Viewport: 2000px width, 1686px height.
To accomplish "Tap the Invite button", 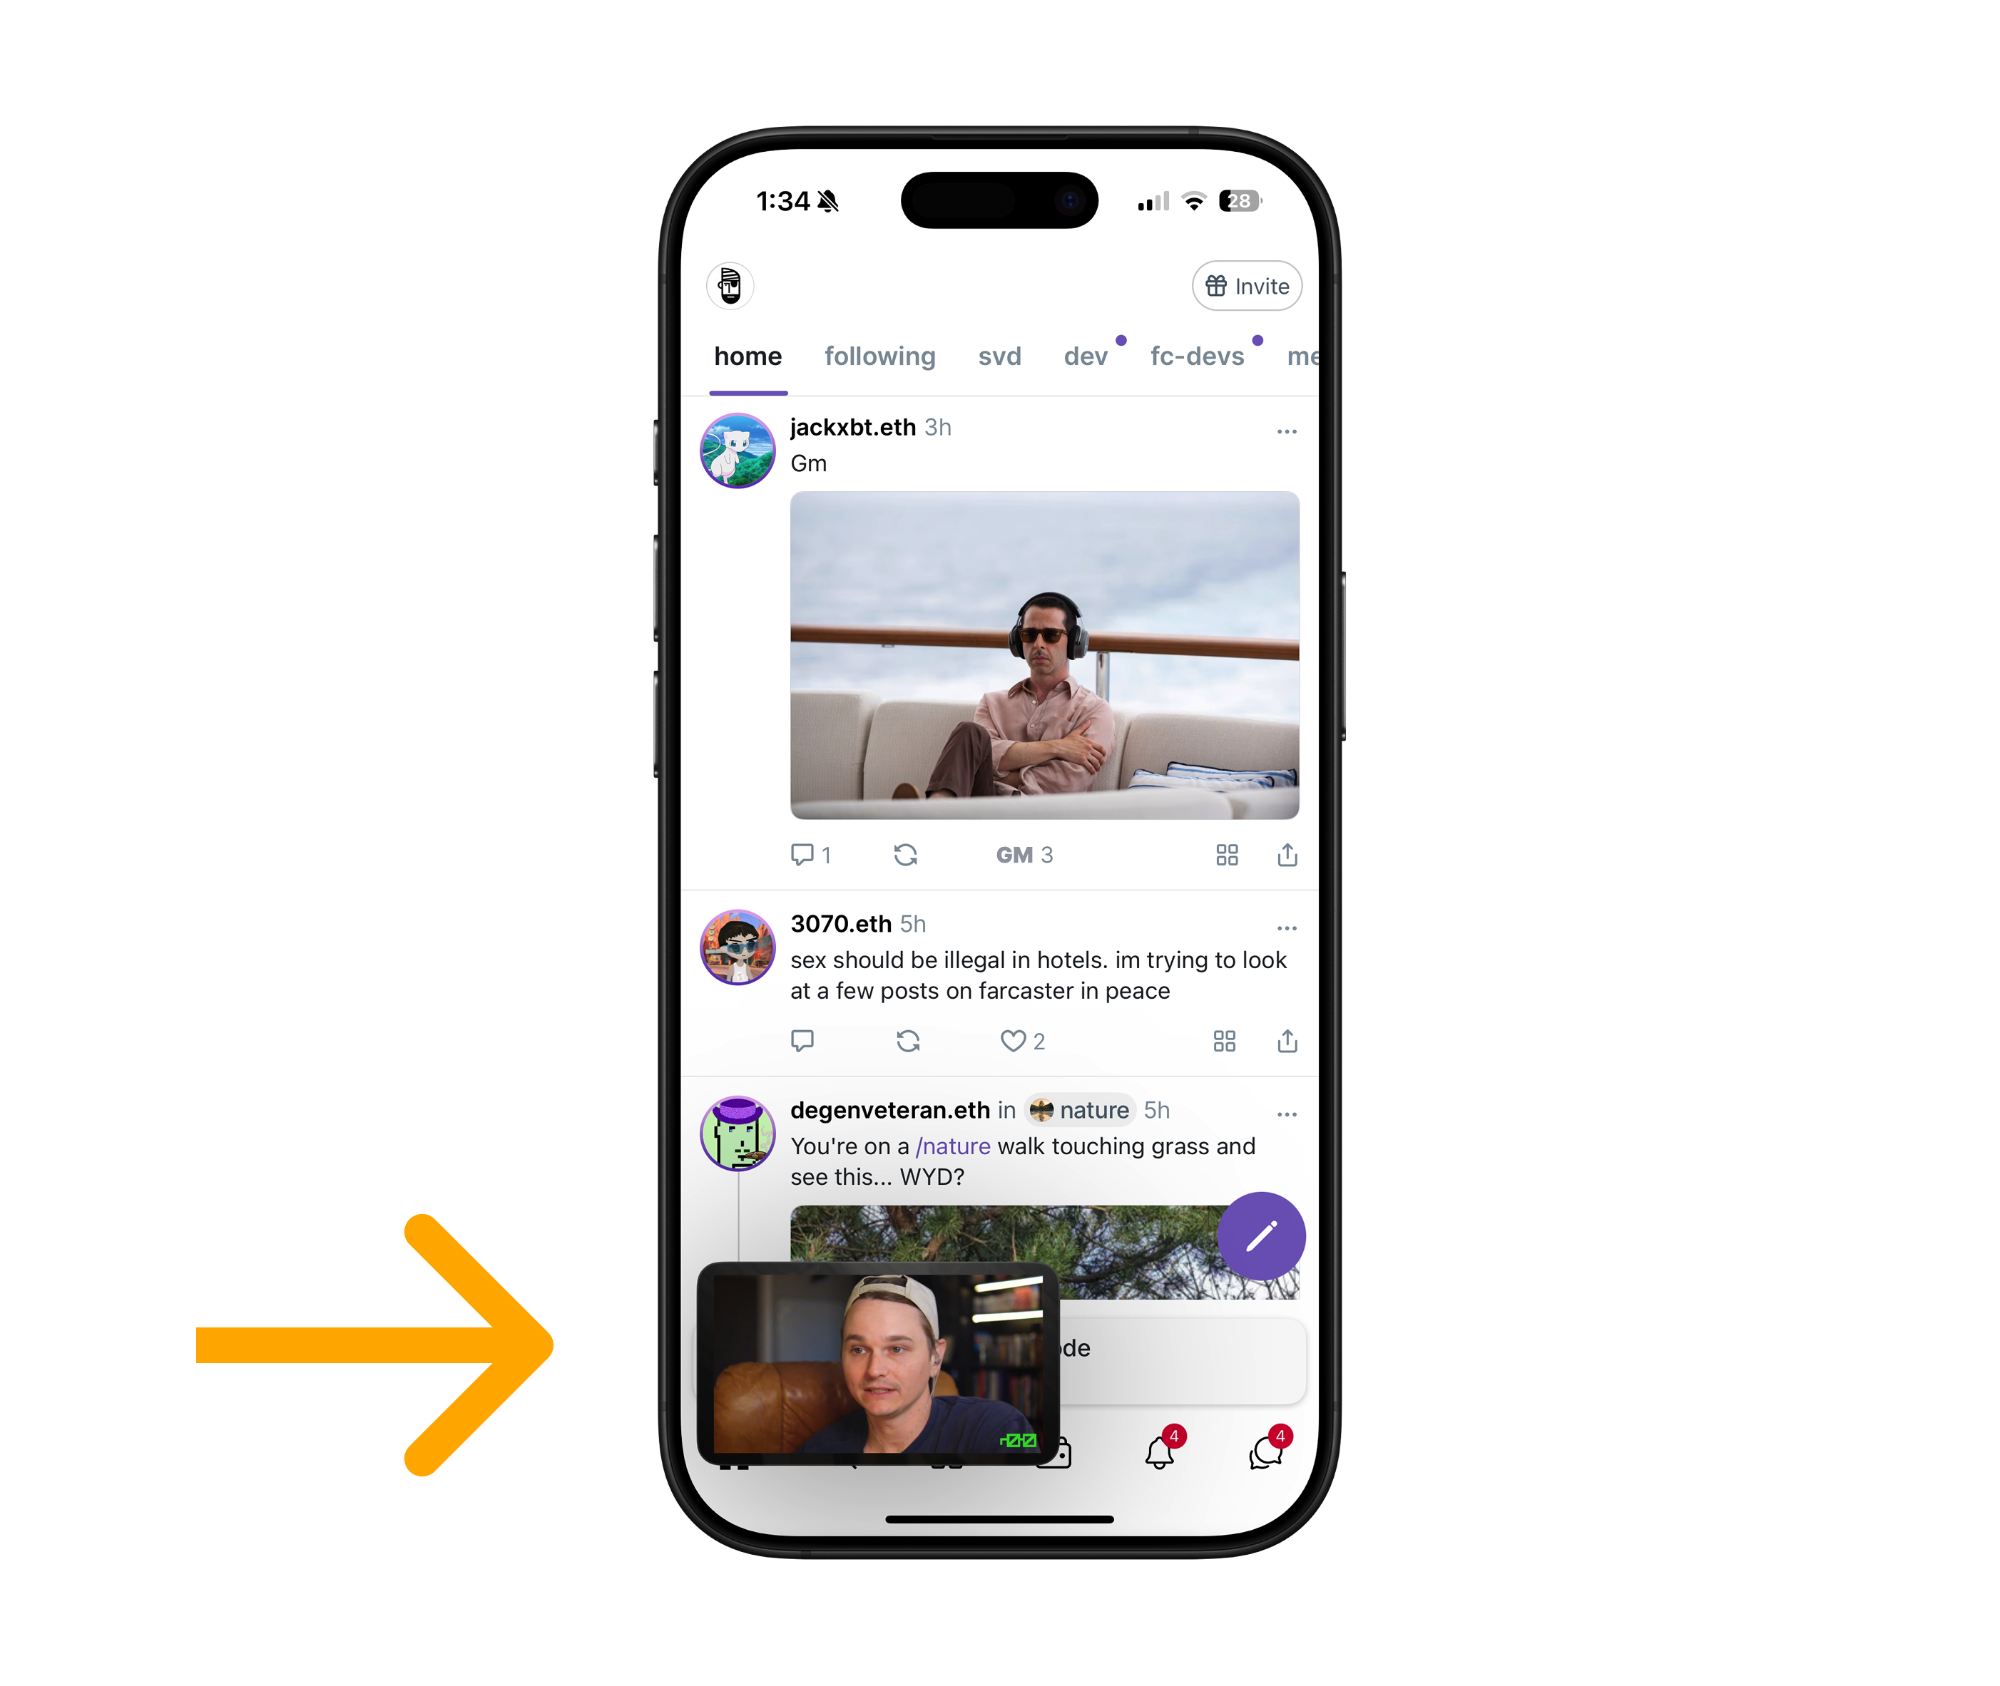I will point(1247,286).
